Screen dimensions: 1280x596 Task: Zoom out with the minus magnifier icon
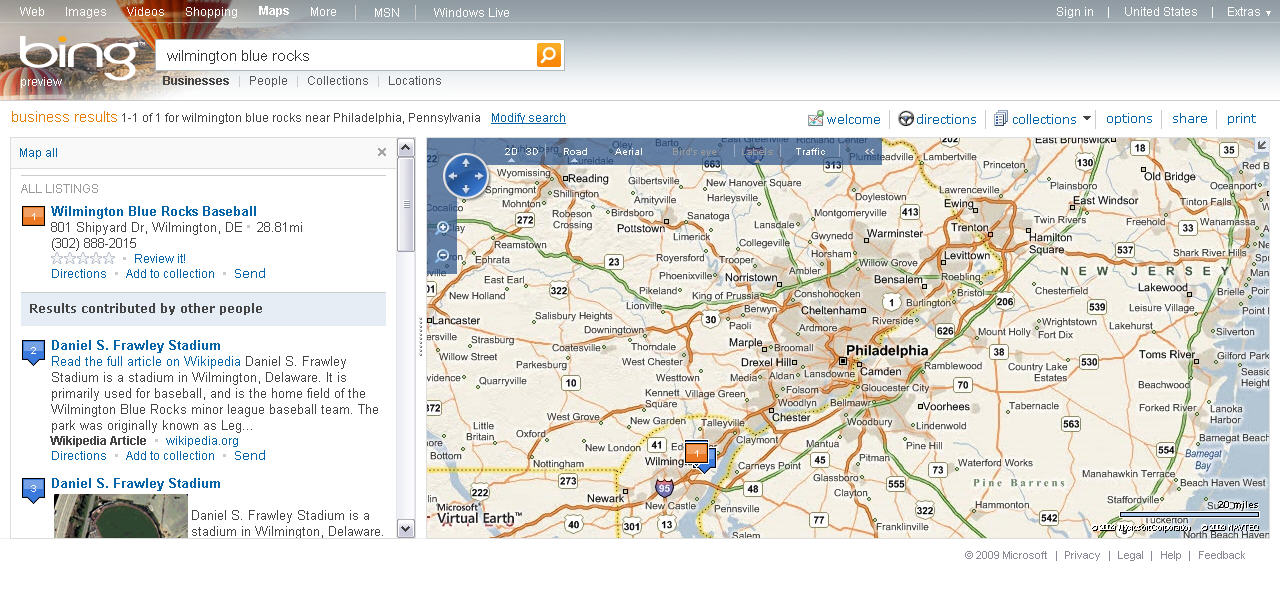[443, 256]
